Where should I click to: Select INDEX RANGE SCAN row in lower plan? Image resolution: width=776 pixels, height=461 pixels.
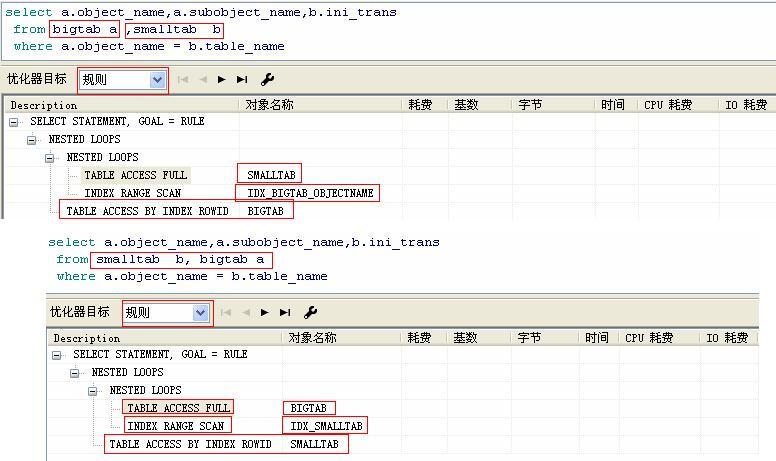tap(176, 426)
